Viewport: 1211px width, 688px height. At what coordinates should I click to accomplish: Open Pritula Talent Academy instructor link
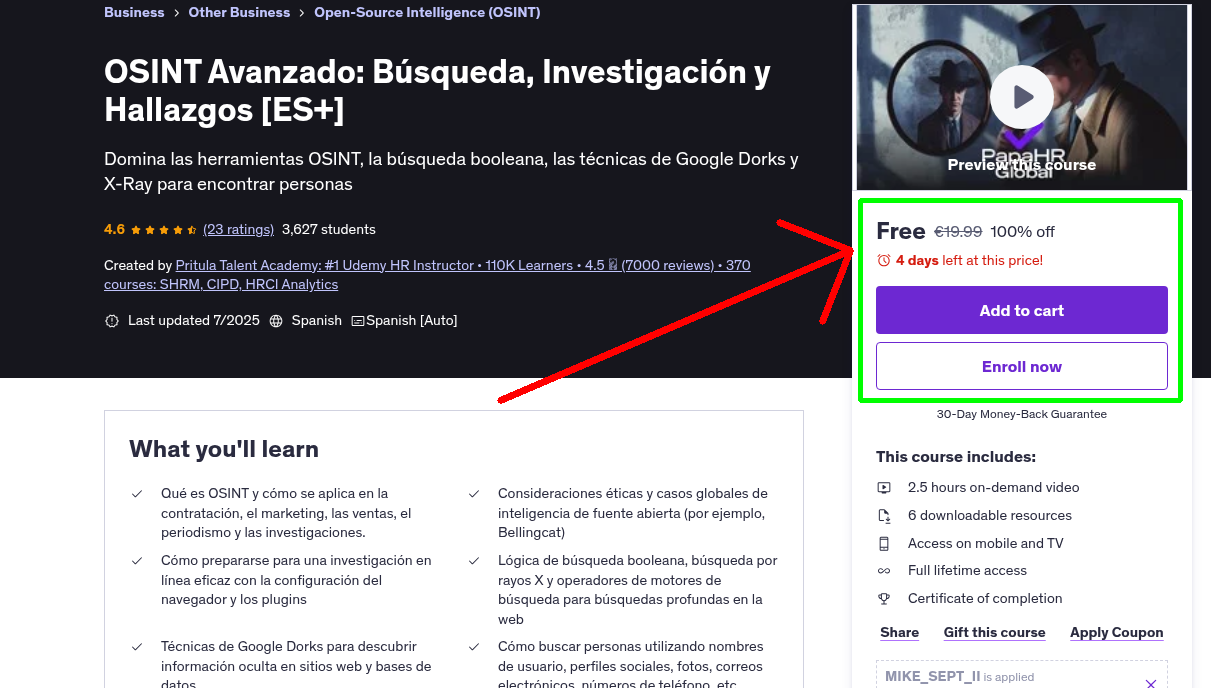pos(427,275)
